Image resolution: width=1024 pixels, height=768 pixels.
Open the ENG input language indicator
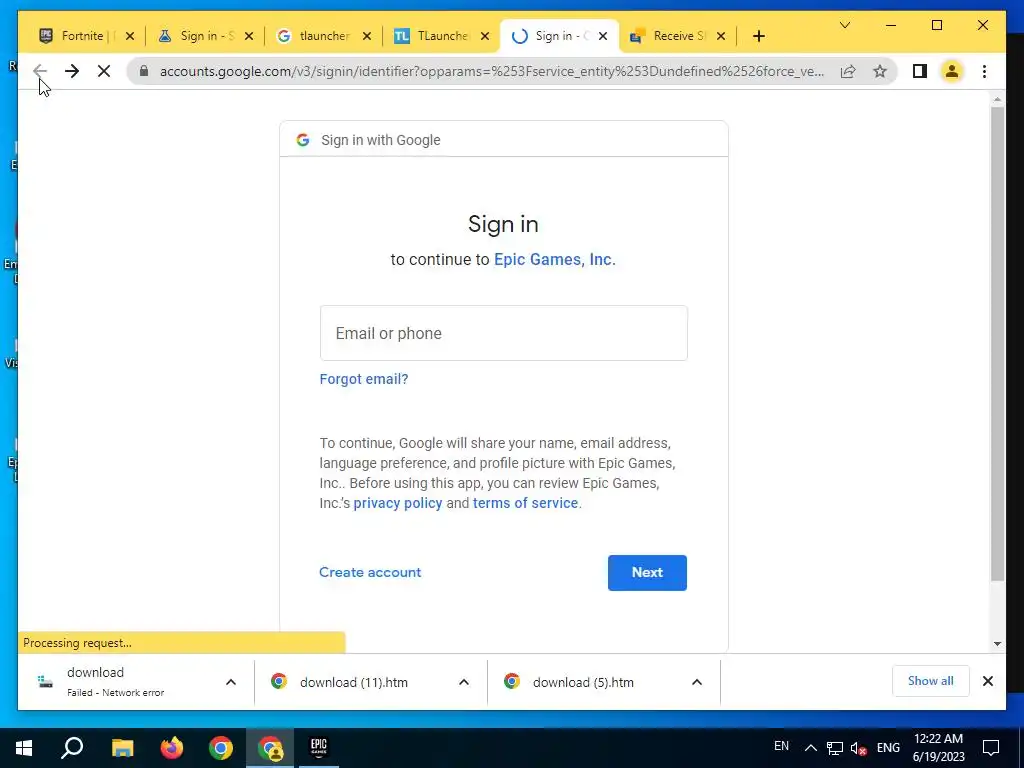pos(888,748)
